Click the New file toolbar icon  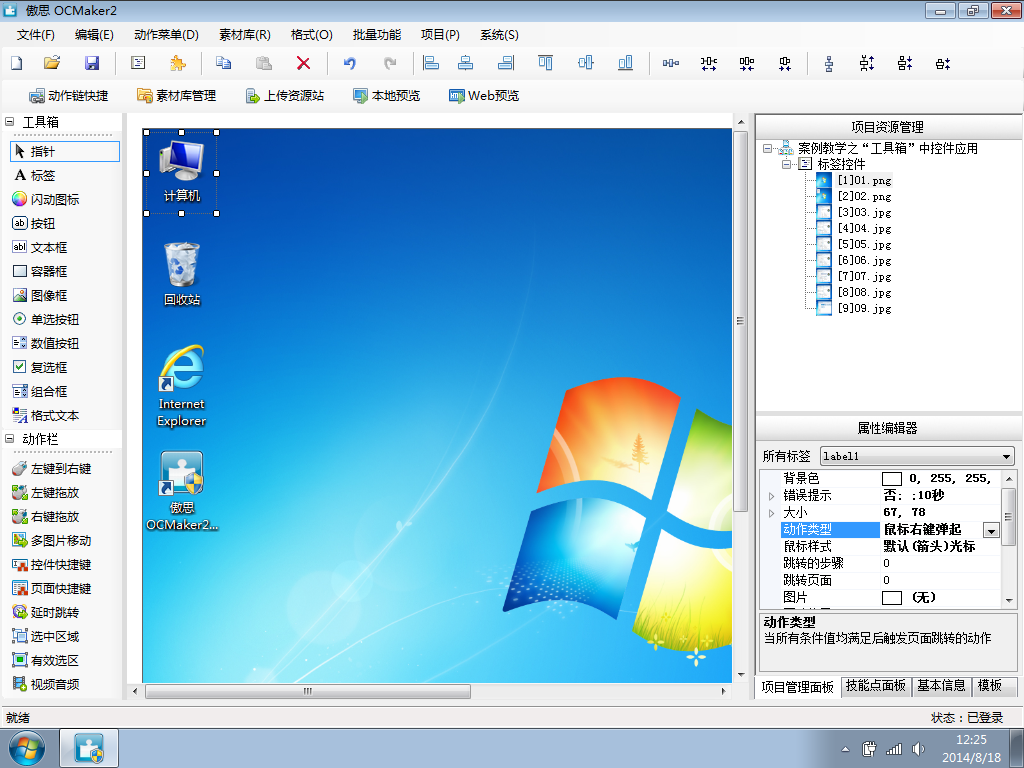click(x=17, y=63)
